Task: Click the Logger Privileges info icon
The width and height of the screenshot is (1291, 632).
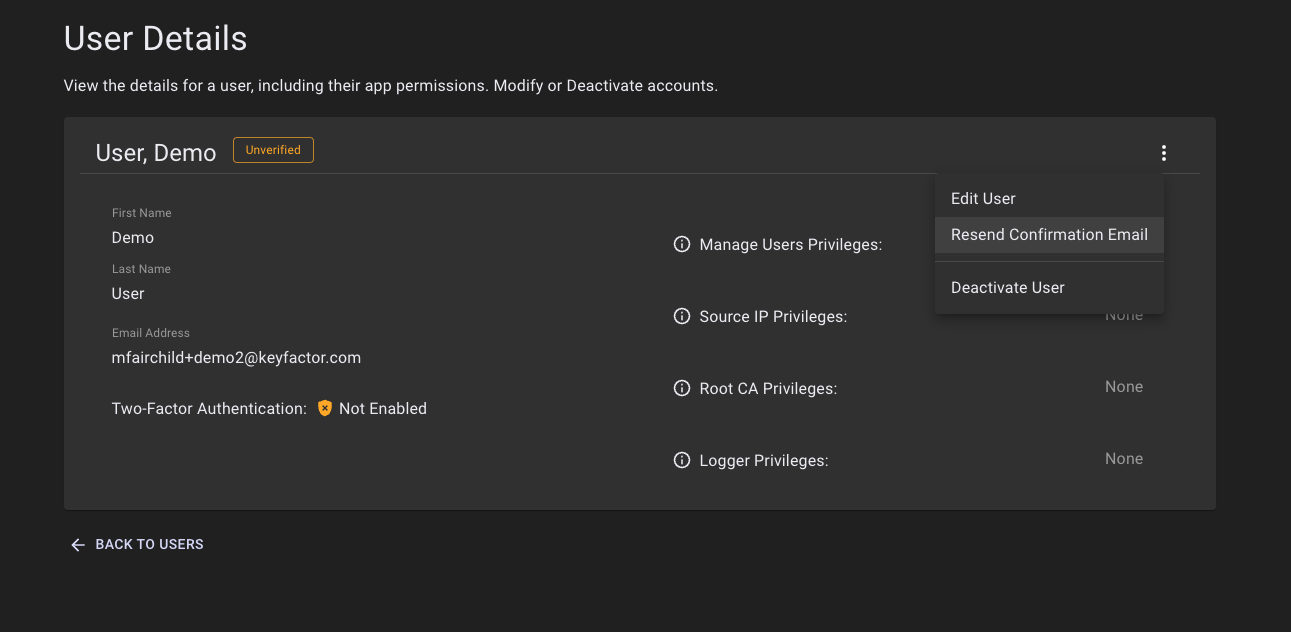Action: tap(682, 460)
